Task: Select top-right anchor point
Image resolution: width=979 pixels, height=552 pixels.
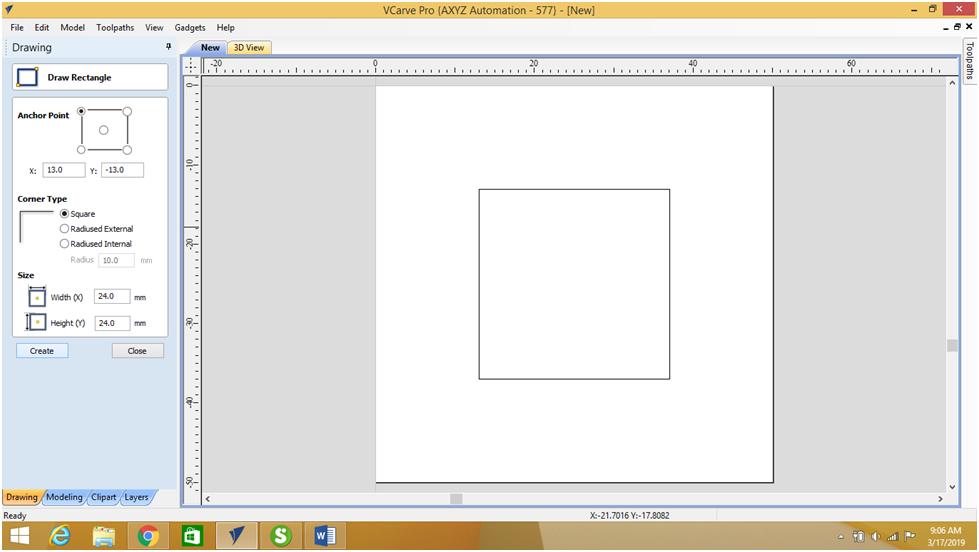Action: coord(127,111)
